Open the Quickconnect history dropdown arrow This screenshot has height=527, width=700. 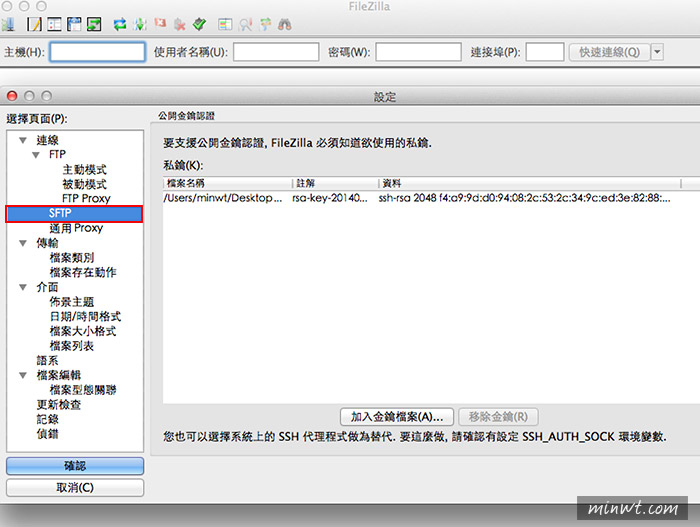coord(657,52)
